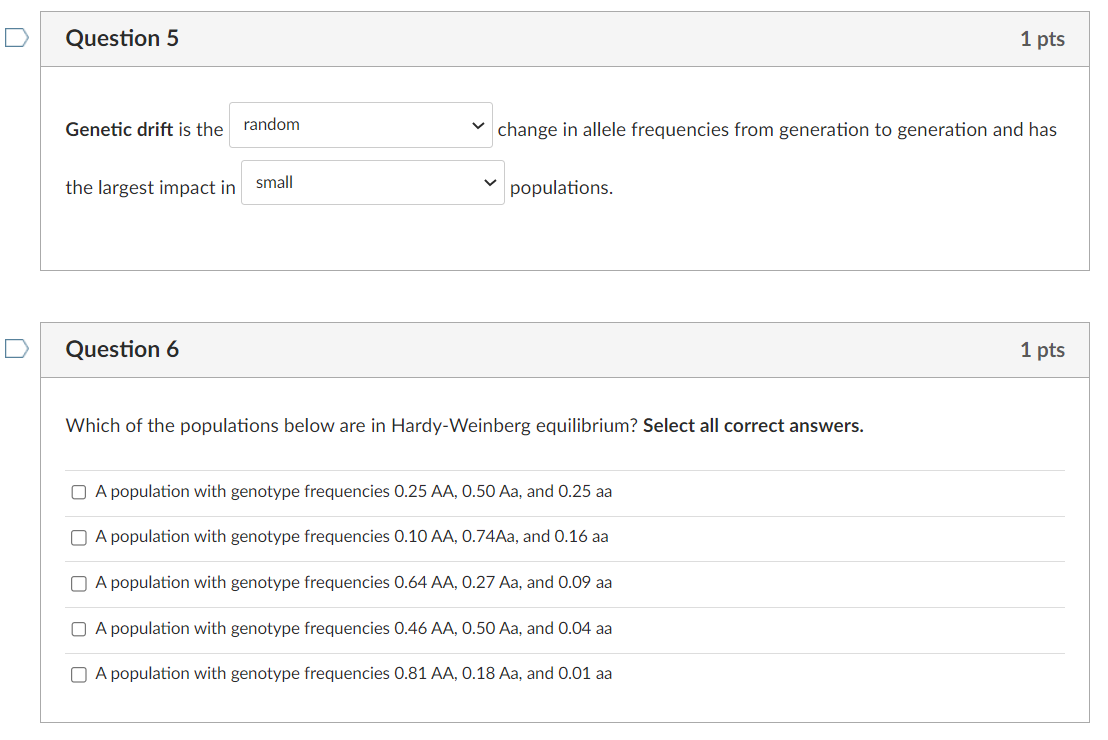The image size is (1108, 740).
Task: Click the 'Question 6' heading
Action: [x=122, y=350]
